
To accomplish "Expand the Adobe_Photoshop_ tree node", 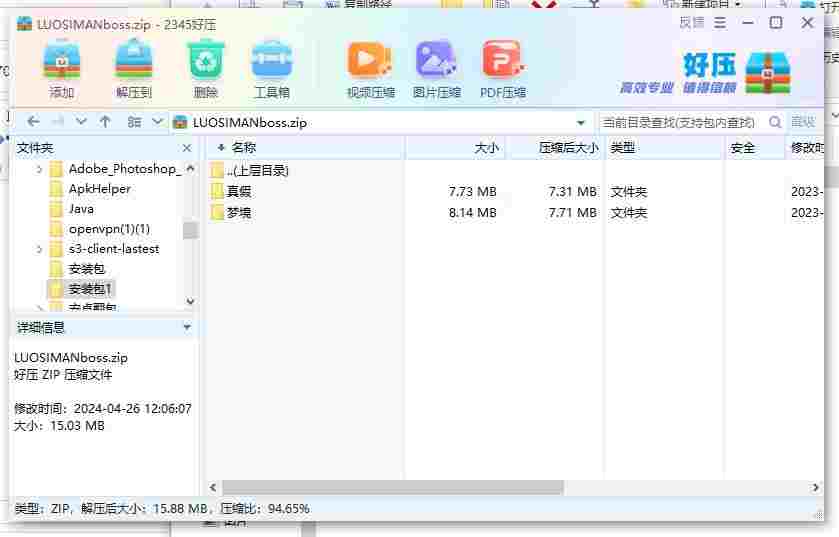I will (x=39, y=170).
